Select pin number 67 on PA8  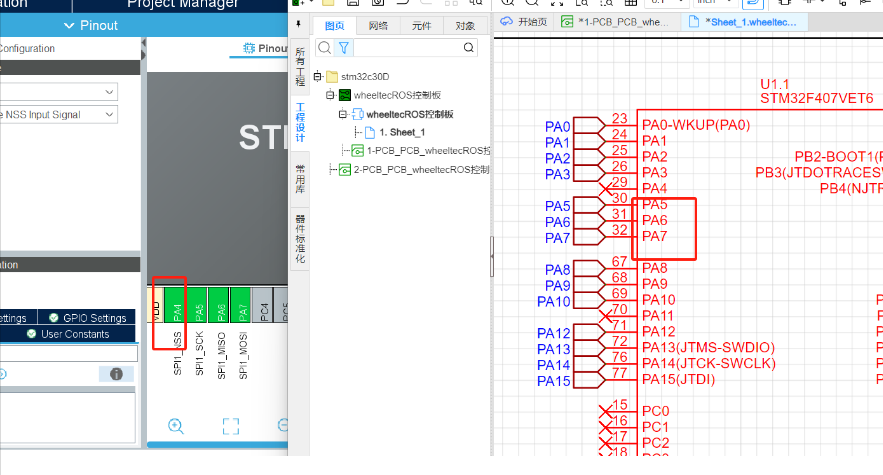click(619, 261)
